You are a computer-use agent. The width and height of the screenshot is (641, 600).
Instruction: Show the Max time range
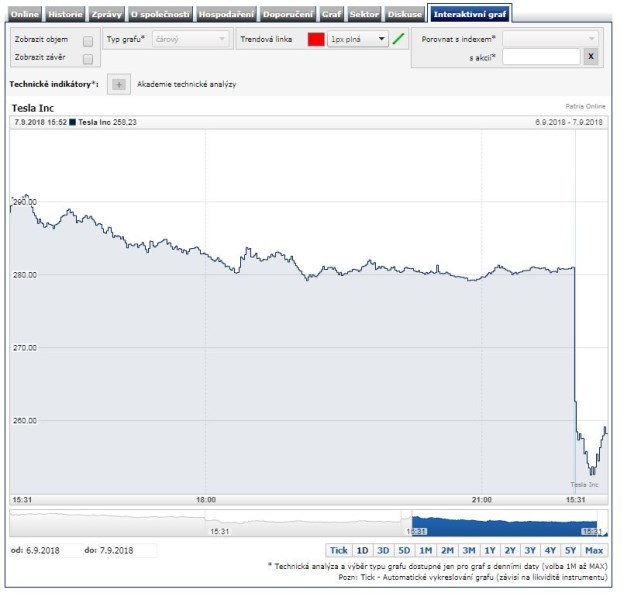coord(594,551)
